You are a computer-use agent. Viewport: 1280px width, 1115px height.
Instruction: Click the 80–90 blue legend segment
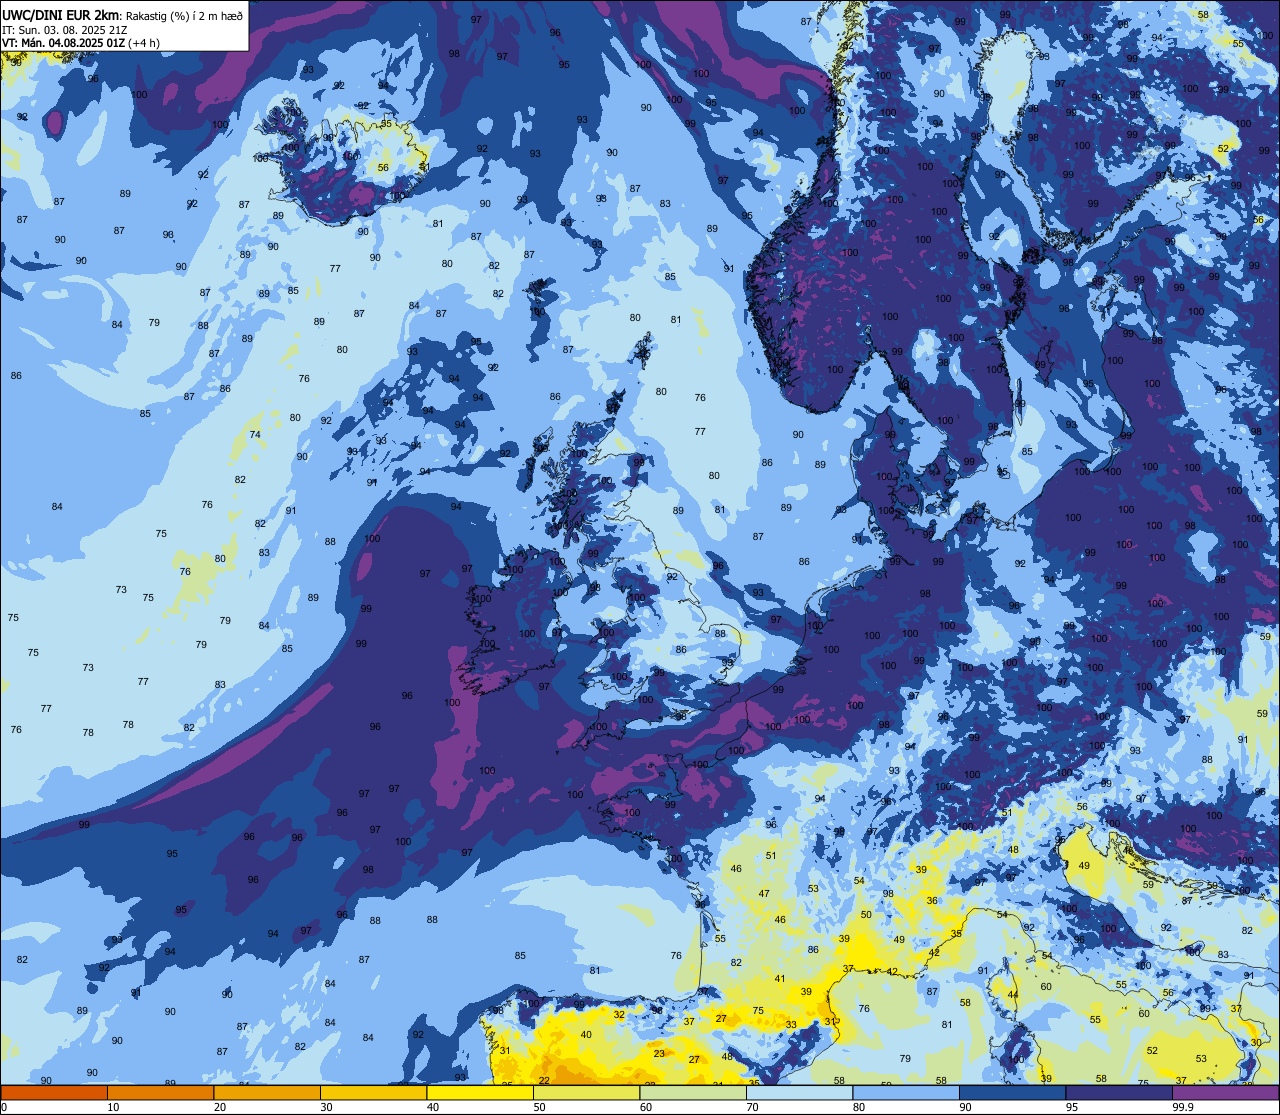(906, 1092)
